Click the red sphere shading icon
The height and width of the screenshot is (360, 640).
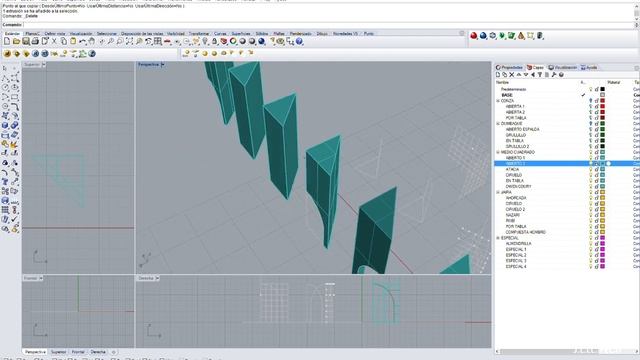click(473, 36)
